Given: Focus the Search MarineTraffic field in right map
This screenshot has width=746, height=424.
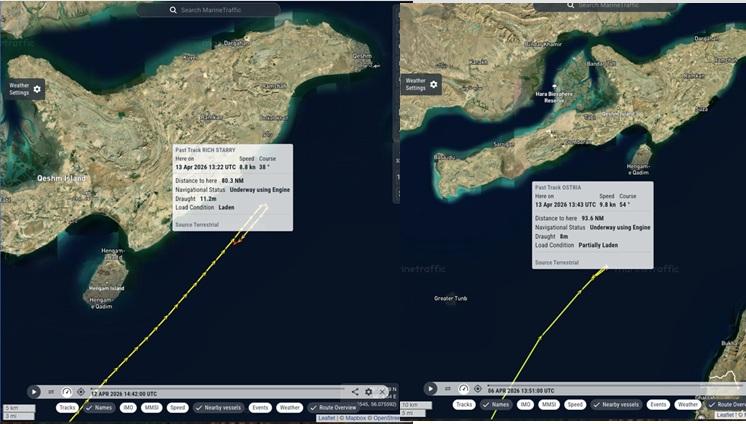Looking at the screenshot, I should 605,6.
